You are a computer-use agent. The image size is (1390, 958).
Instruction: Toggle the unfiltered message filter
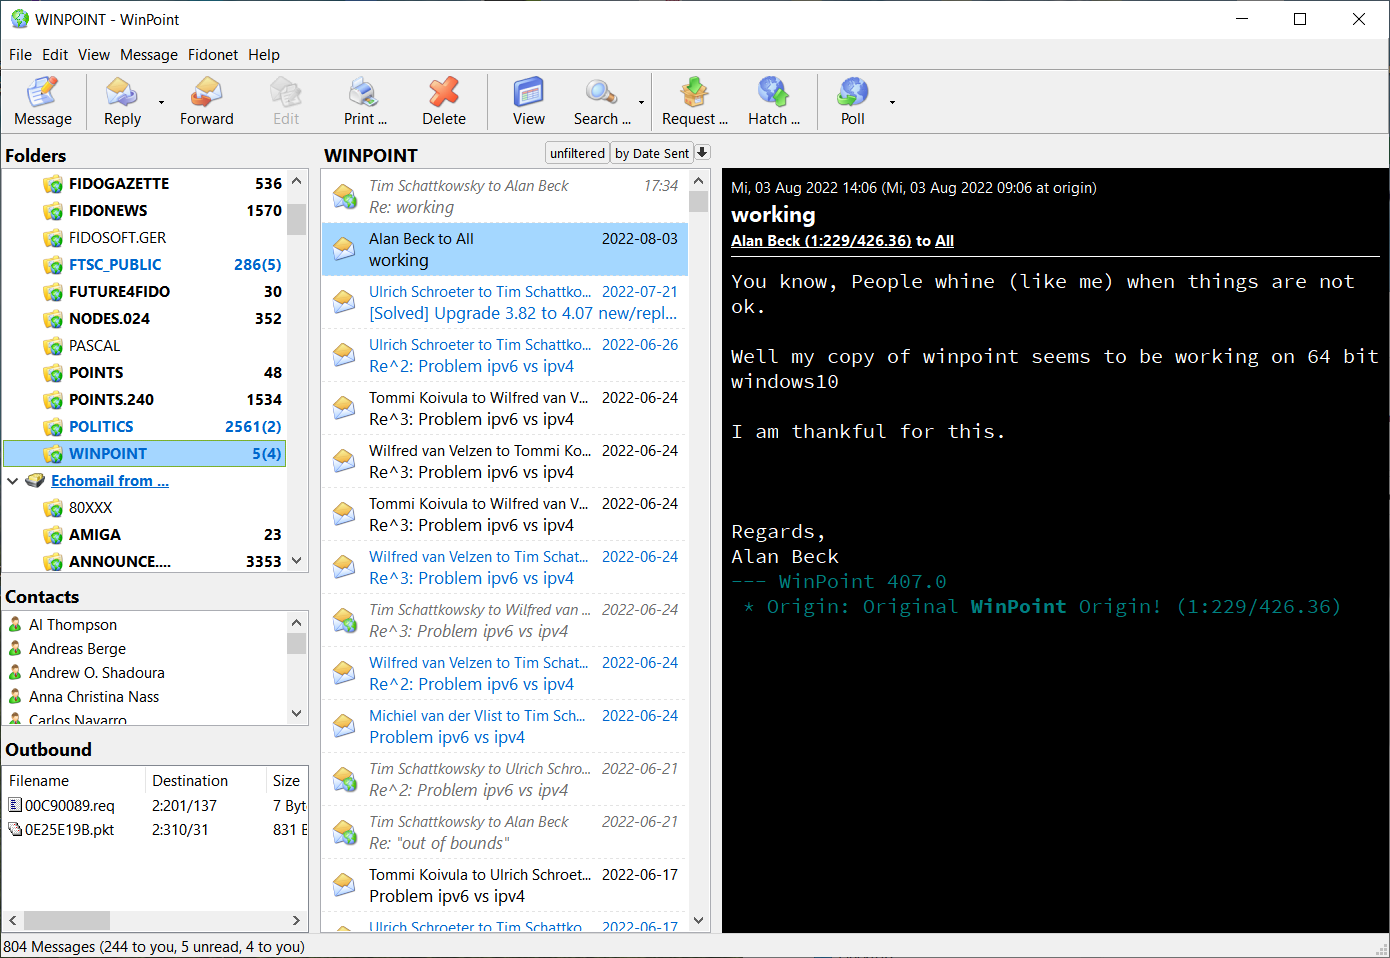(x=577, y=153)
